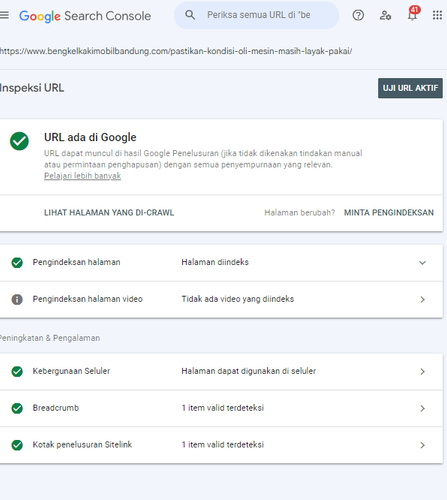Click the search magnifier icon
This screenshot has height=500, width=447.
[190, 15]
